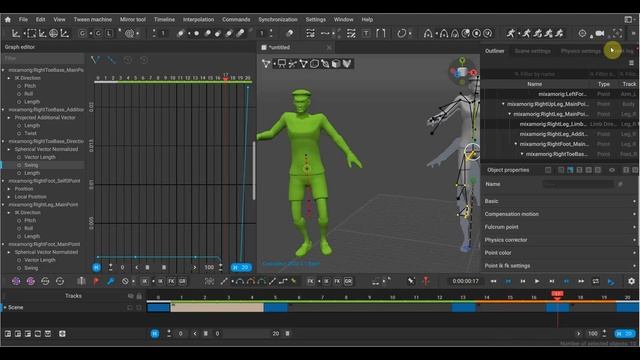Play the animation
Screen dimensions: 640x360
(x=537, y=281)
